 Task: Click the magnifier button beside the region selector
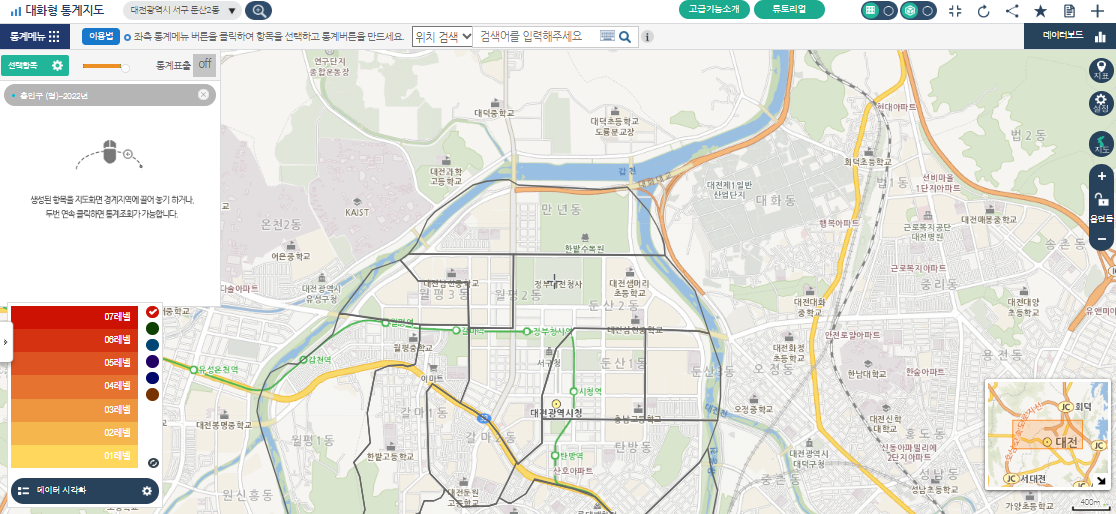[258, 11]
